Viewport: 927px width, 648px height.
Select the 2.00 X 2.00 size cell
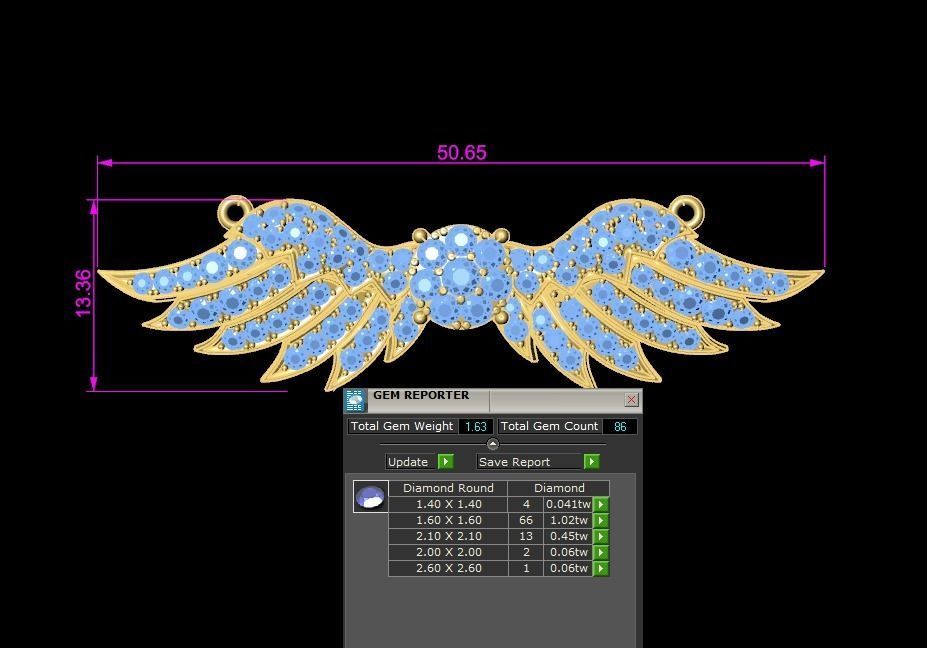[x=448, y=552]
